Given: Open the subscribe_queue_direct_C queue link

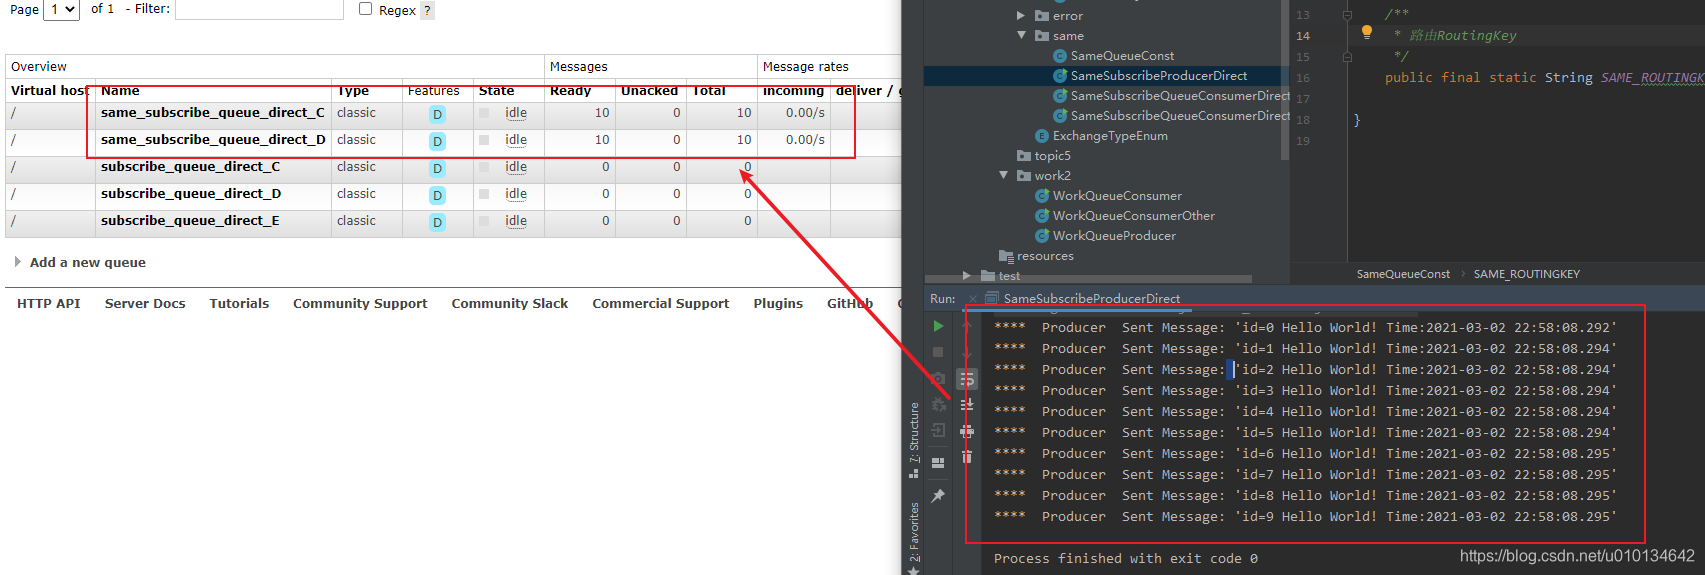Looking at the screenshot, I should click(190, 167).
